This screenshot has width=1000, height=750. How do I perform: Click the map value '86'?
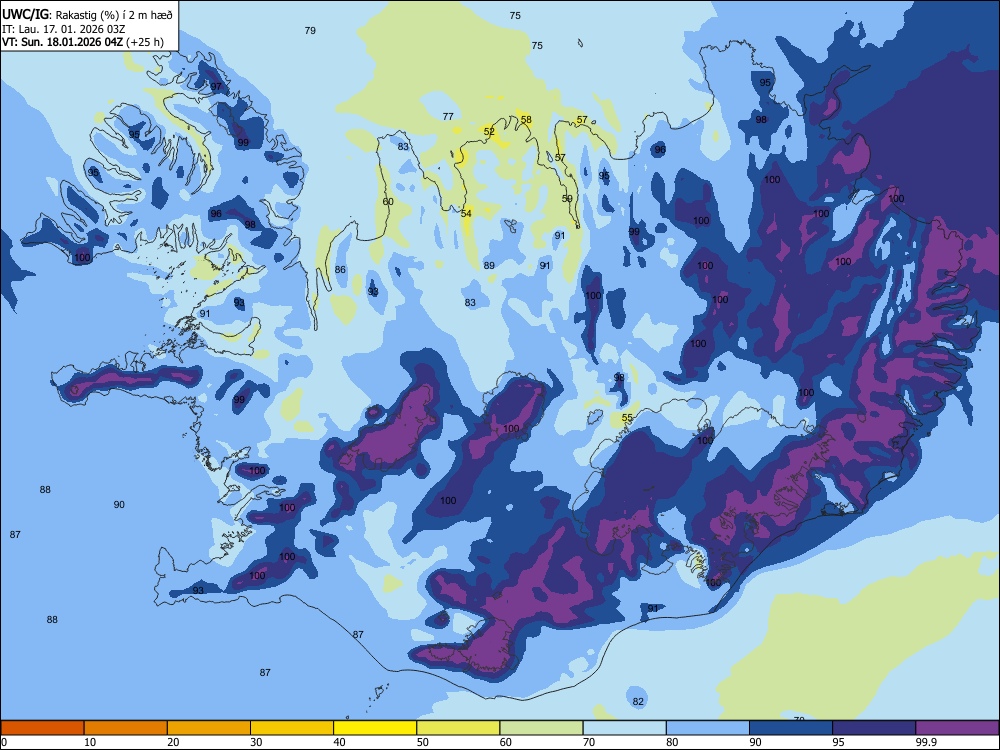click(x=341, y=269)
